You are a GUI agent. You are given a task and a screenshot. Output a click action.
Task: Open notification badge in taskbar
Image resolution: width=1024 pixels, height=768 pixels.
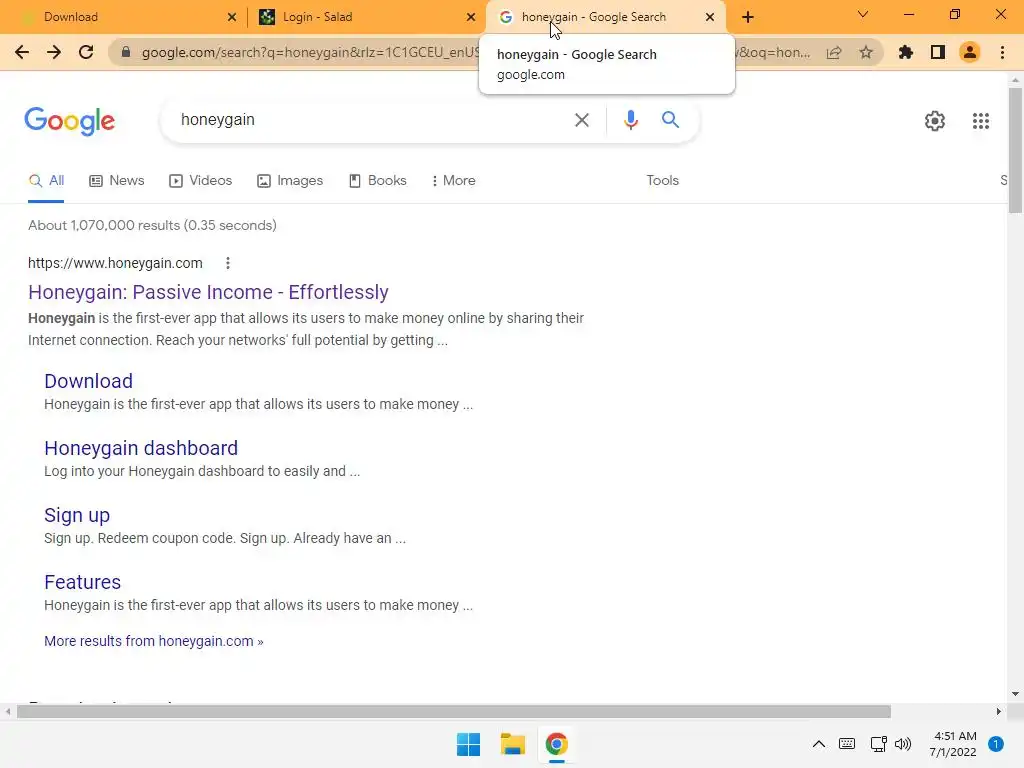995,744
